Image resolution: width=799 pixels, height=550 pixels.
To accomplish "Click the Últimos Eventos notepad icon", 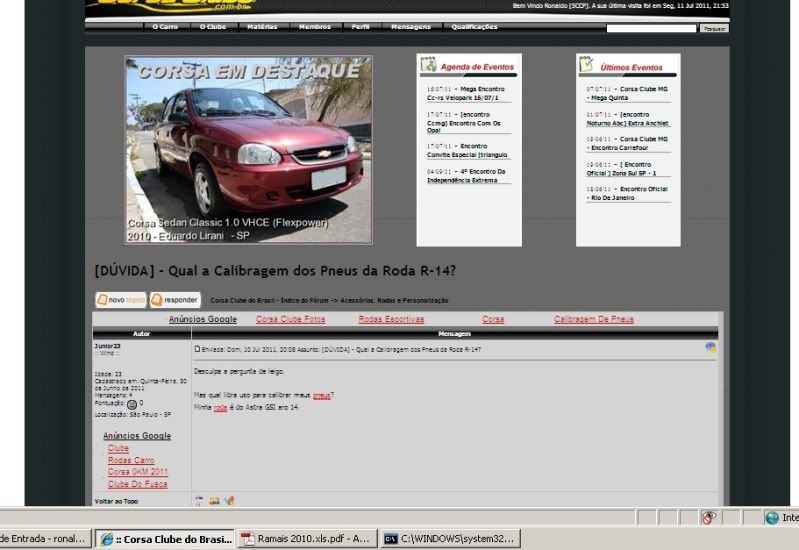I will [x=587, y=64].
